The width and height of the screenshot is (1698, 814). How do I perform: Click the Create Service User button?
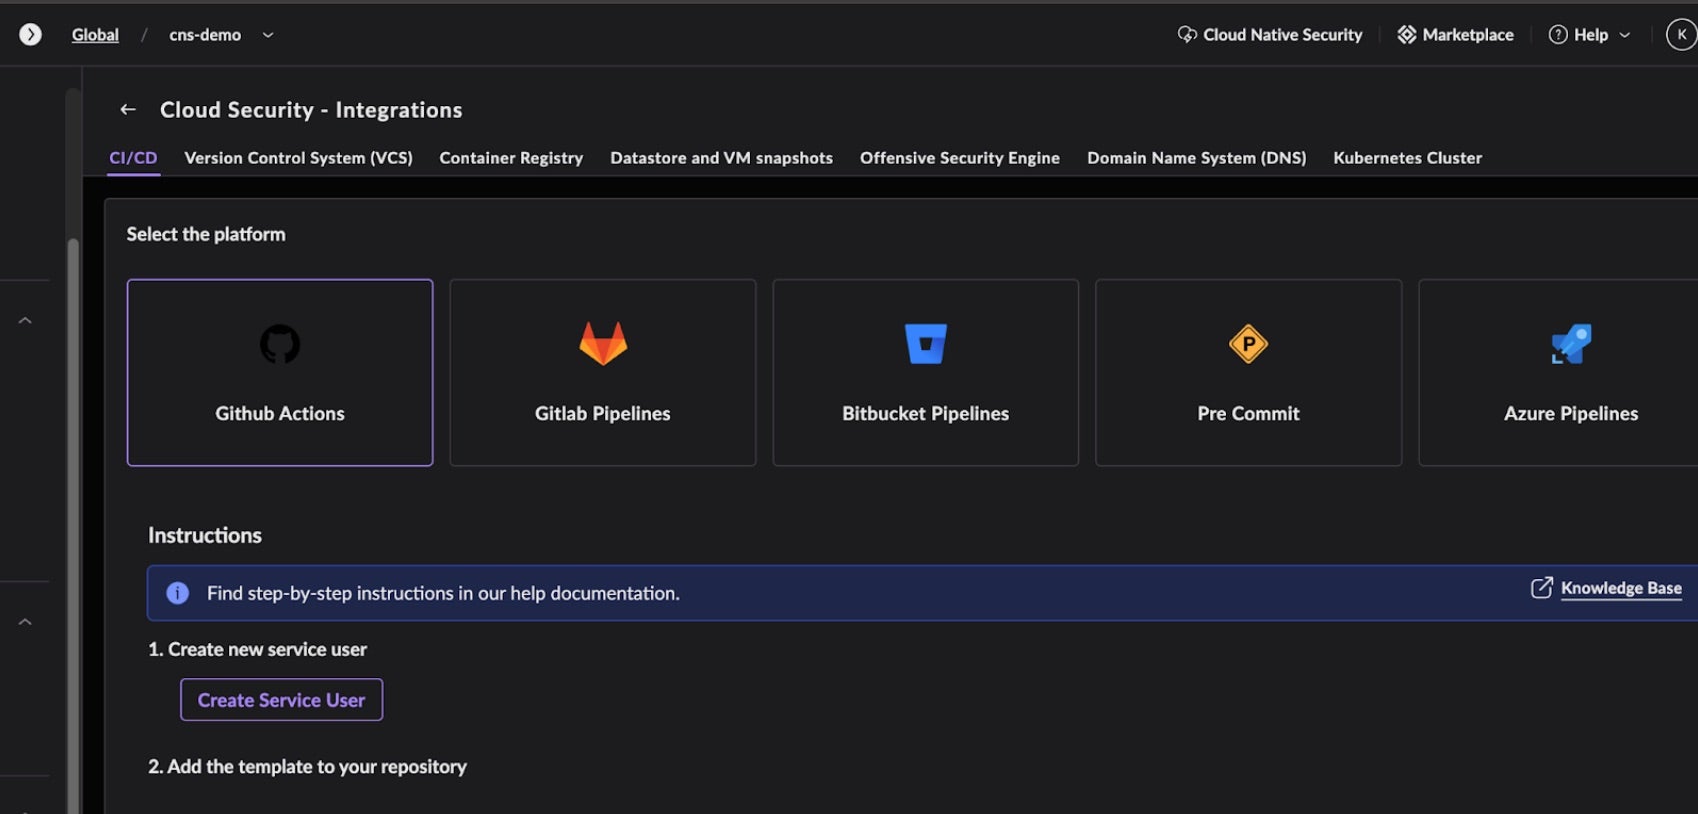pyautogui.click(x=281, y=700)
